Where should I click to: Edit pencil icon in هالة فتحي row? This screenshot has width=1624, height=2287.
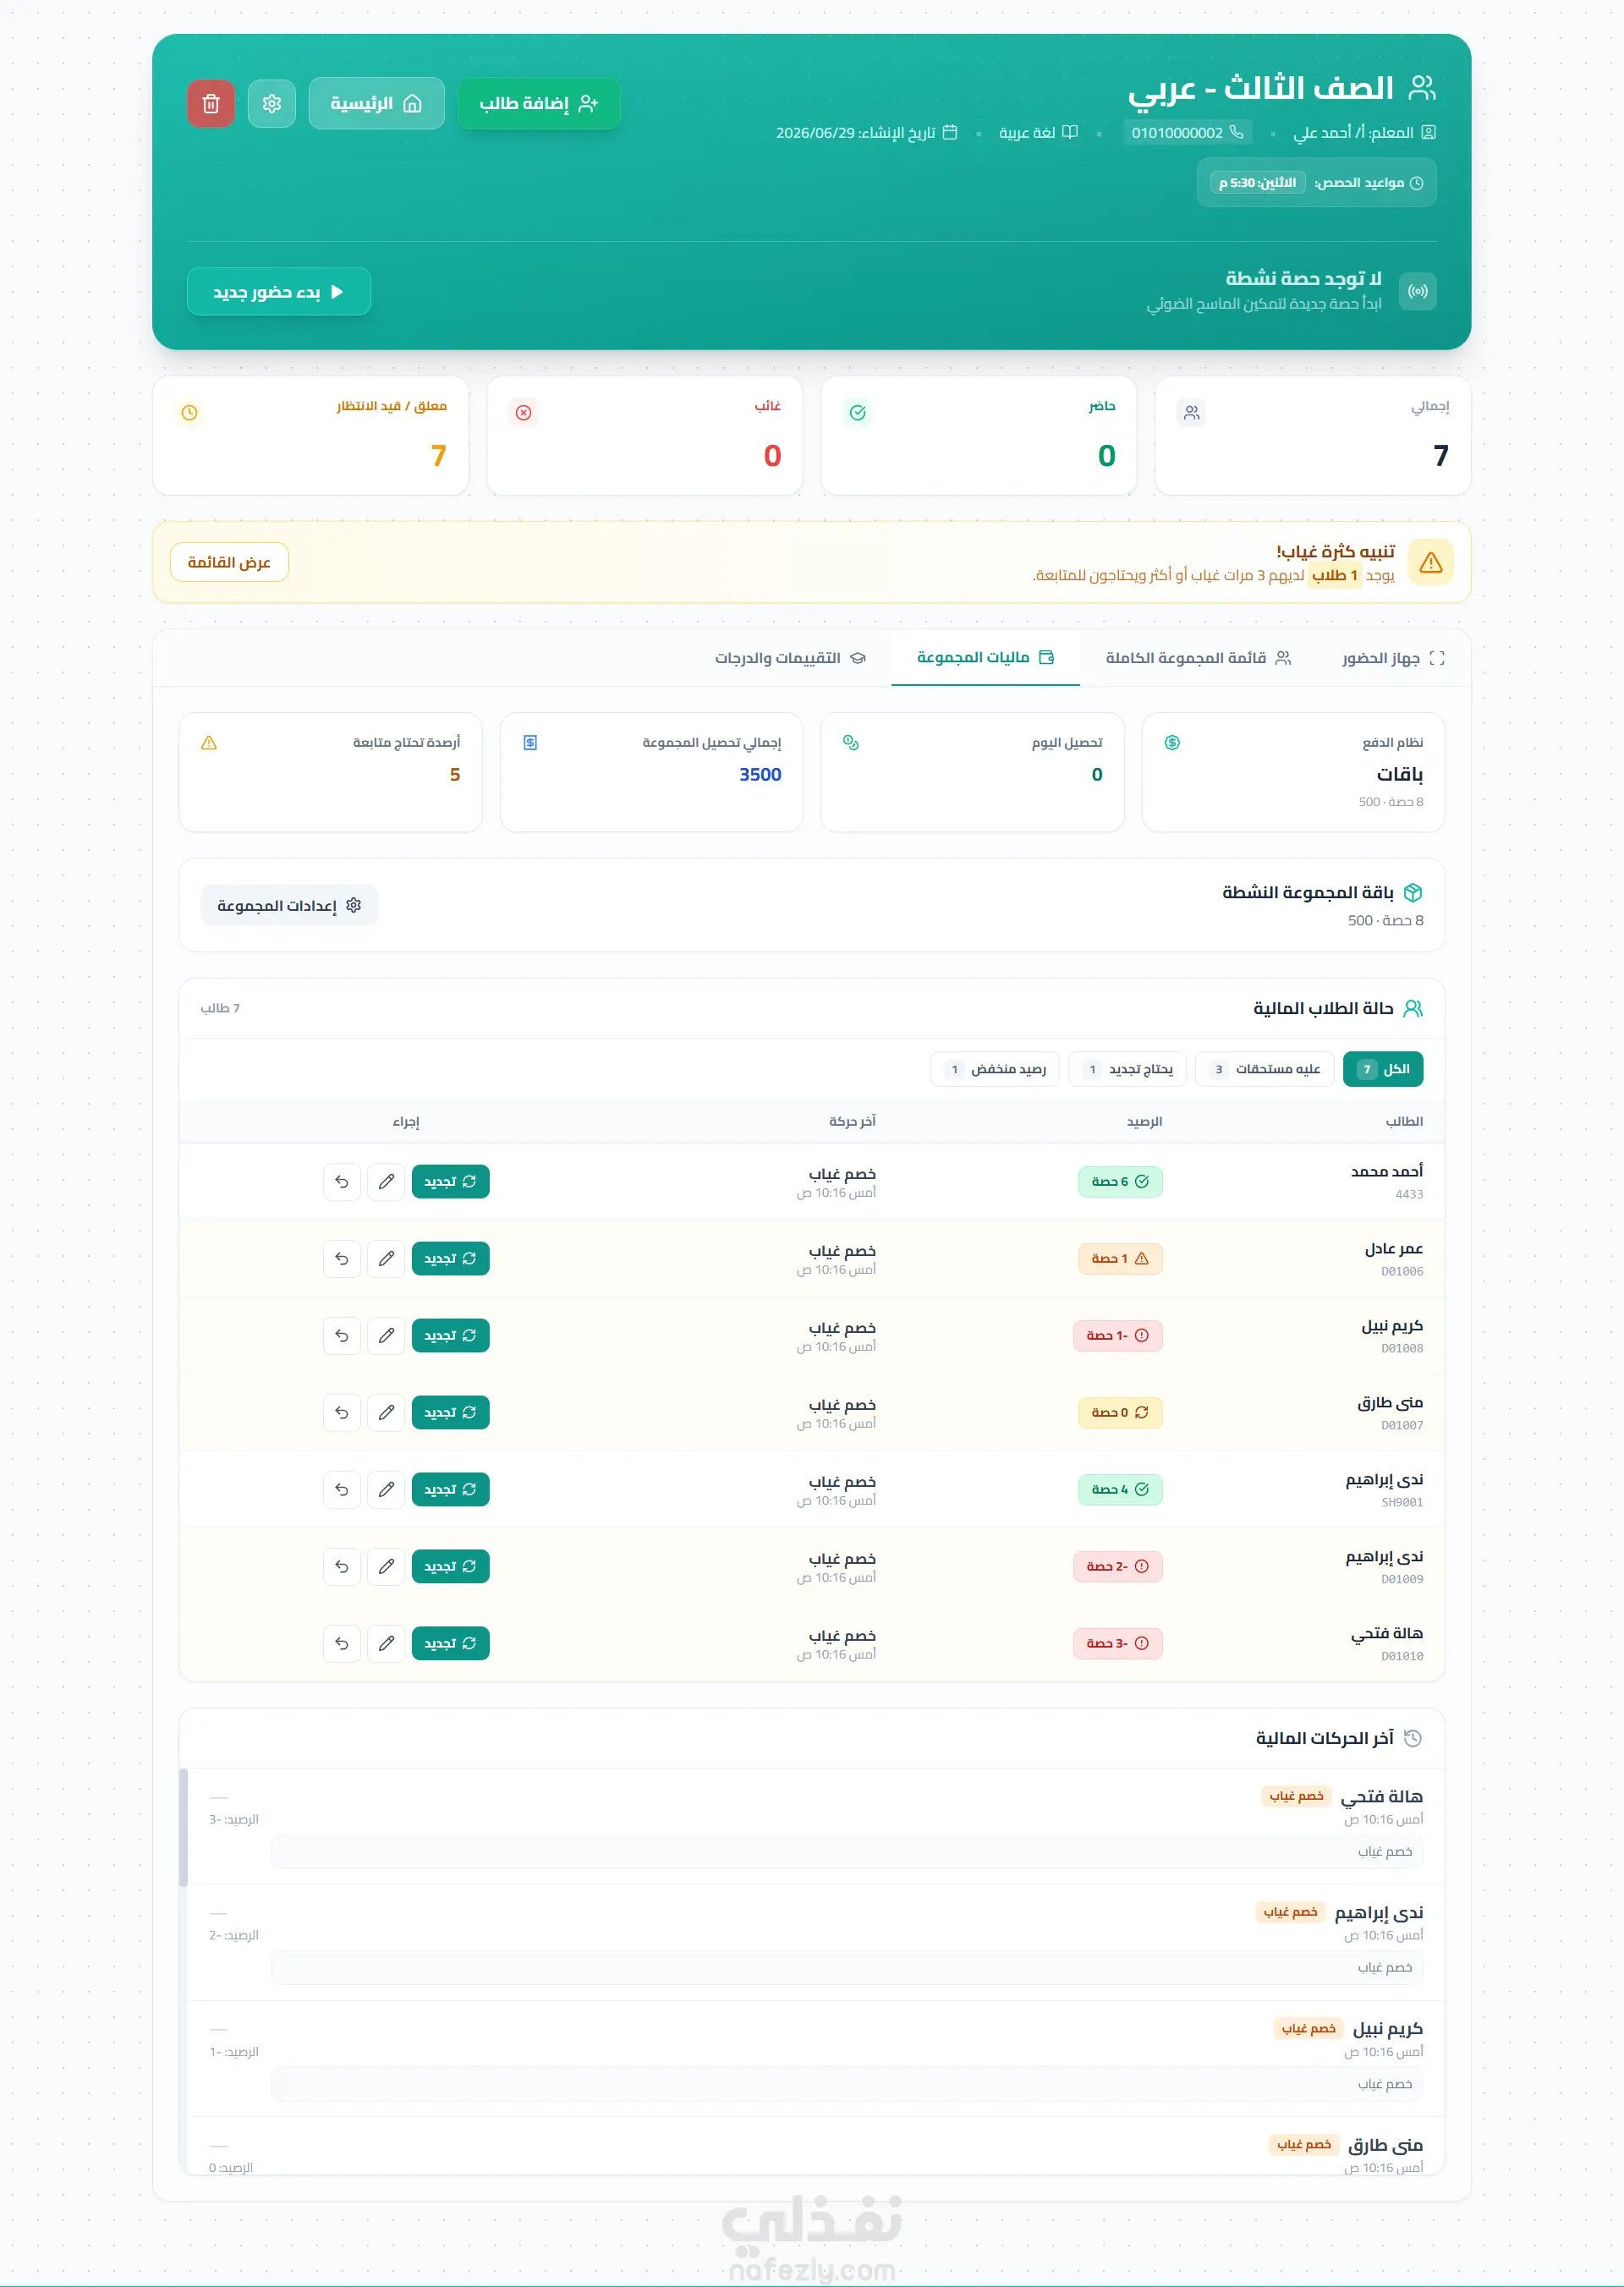coord(386,1644)
